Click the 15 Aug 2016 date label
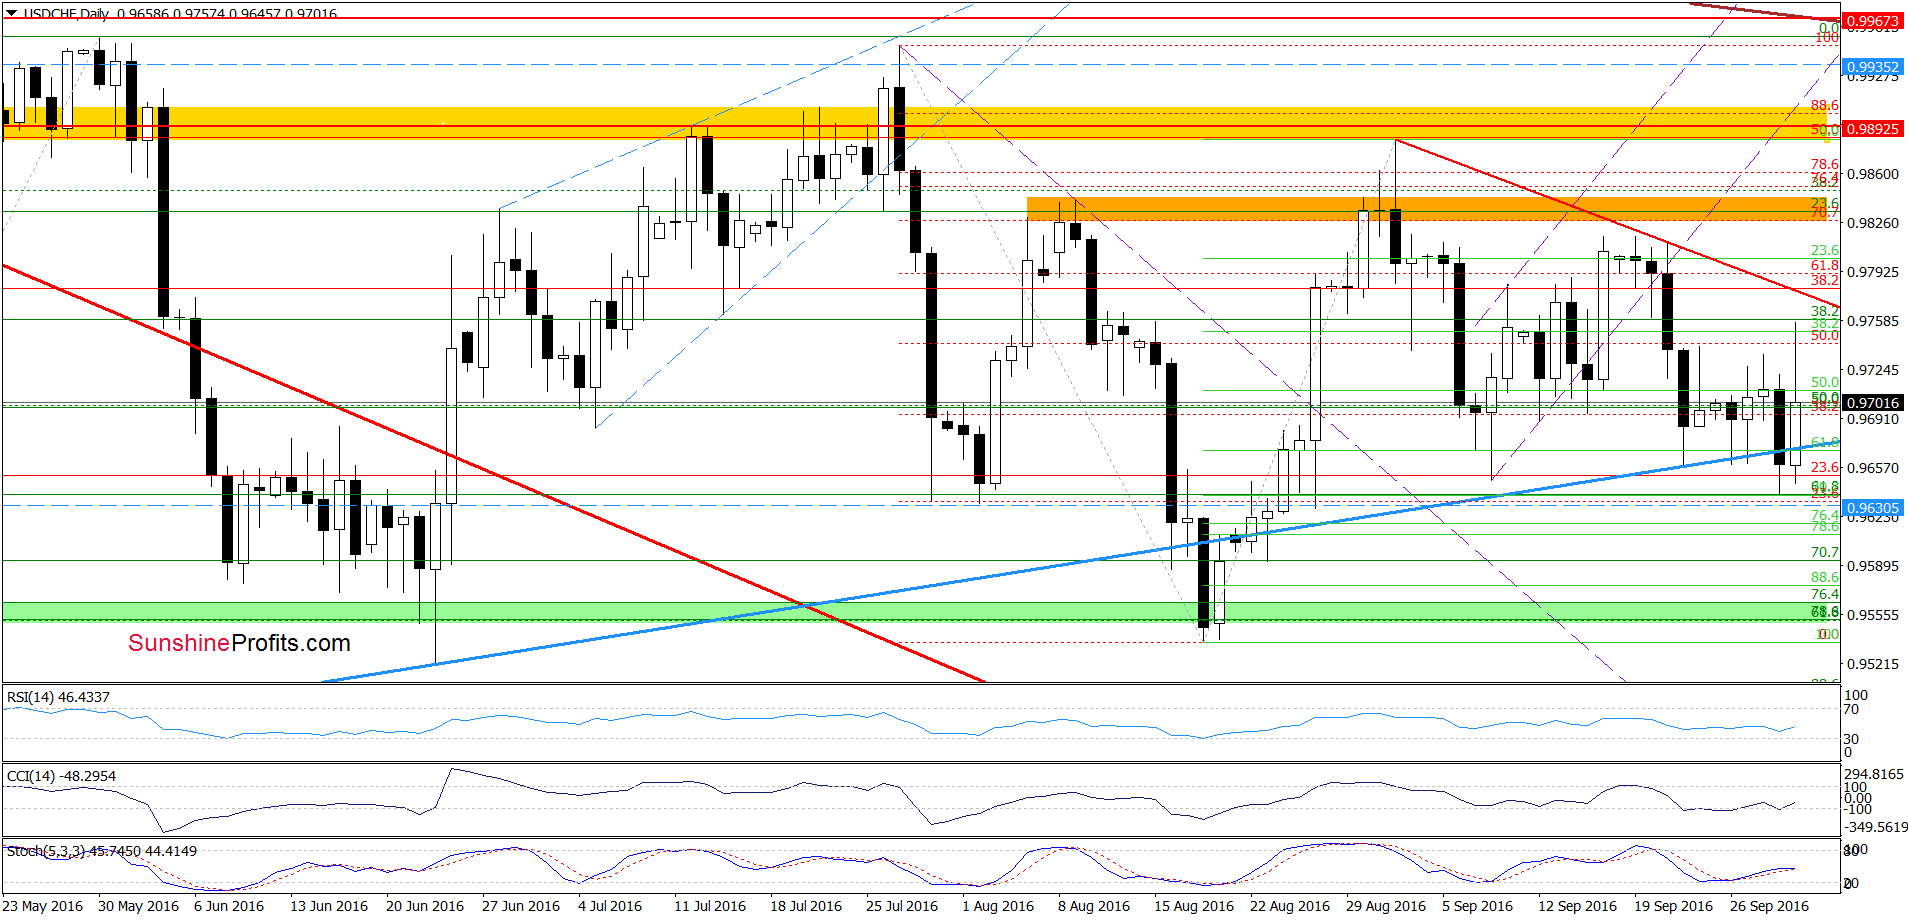1908x920 pixels. pyautogui.click(x=1194, y=906)
